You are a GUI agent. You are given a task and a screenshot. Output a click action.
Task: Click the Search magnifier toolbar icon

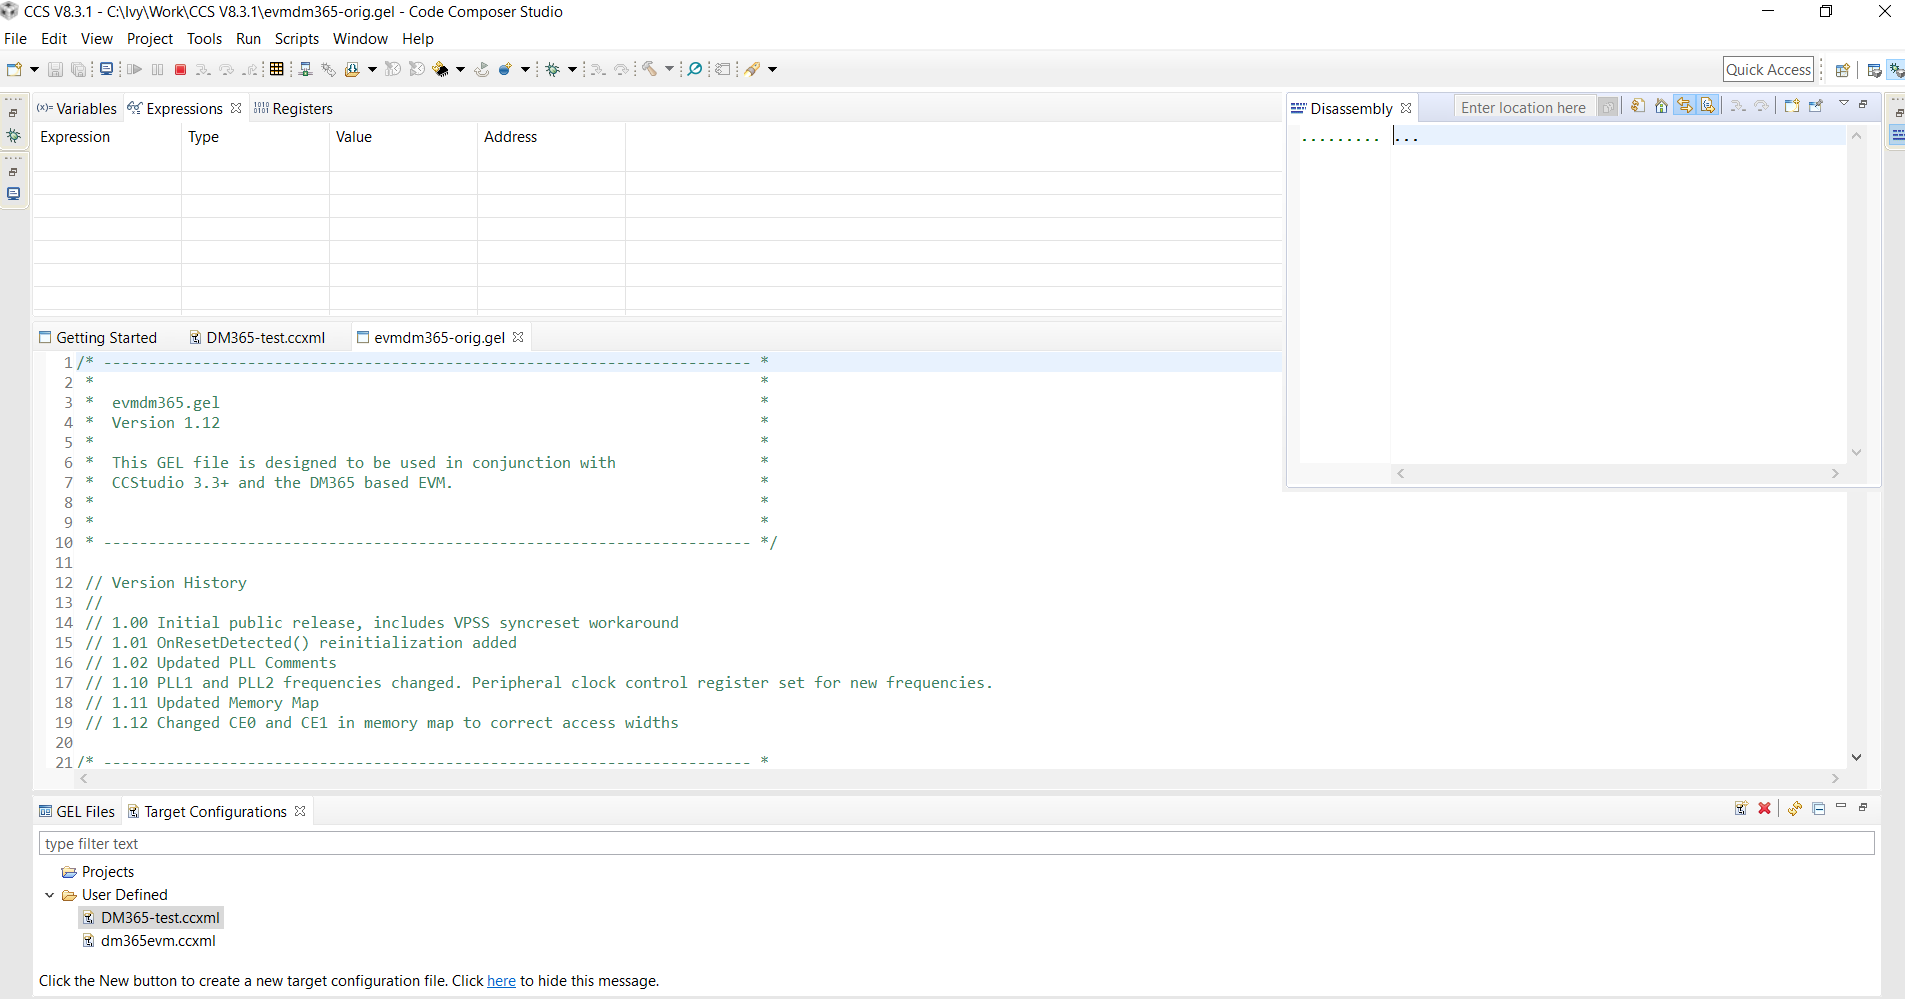click(694, 69)
